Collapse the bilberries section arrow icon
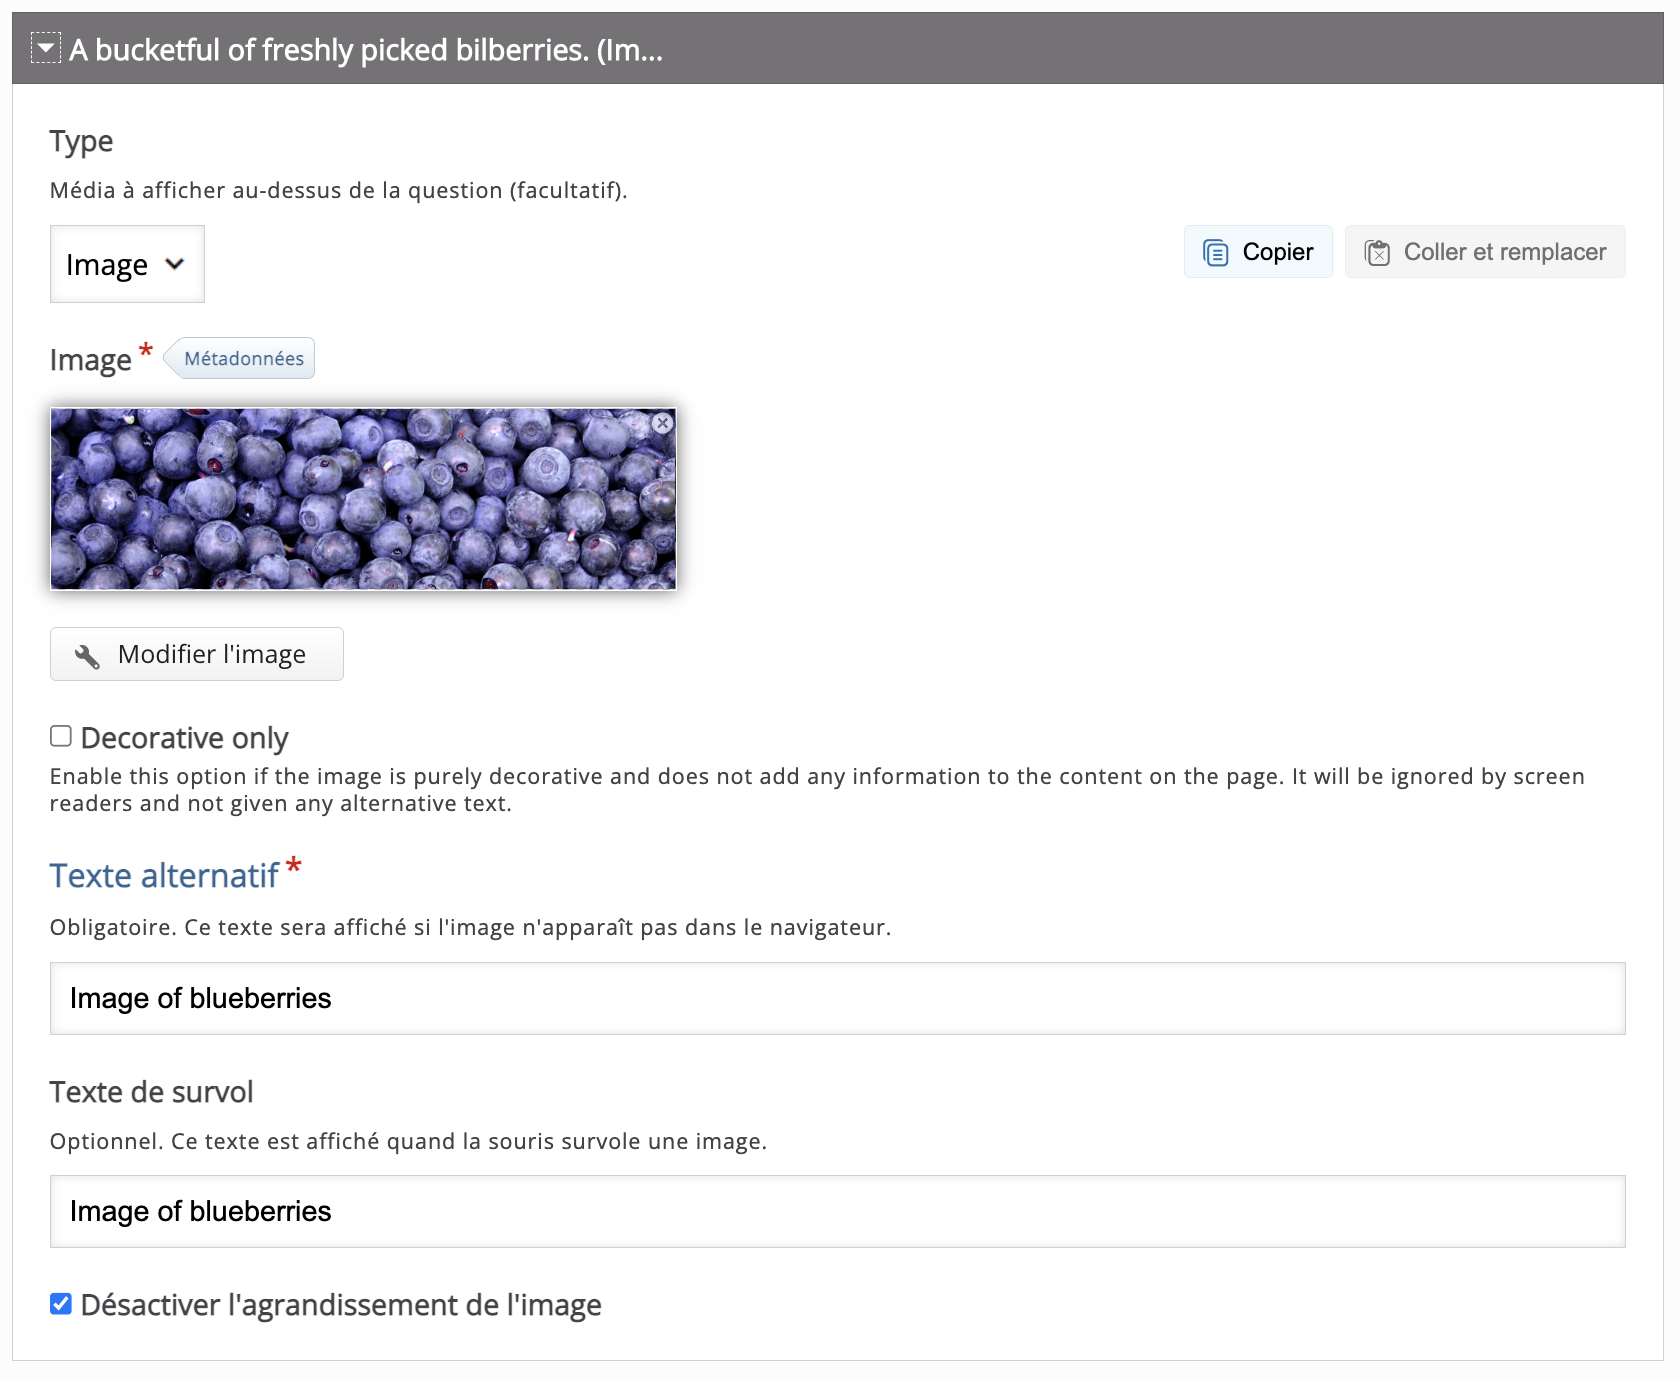 point(45,48)
